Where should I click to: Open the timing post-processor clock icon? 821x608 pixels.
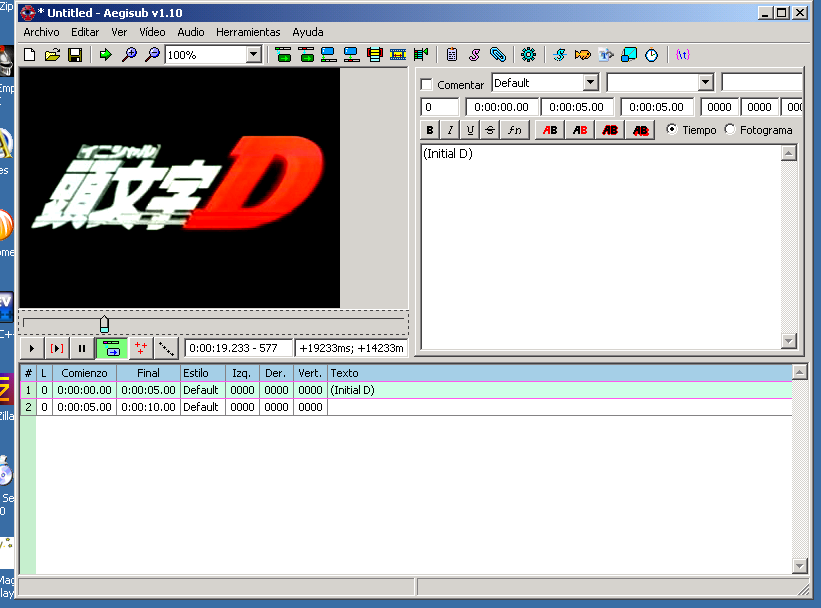pos(651,54)
